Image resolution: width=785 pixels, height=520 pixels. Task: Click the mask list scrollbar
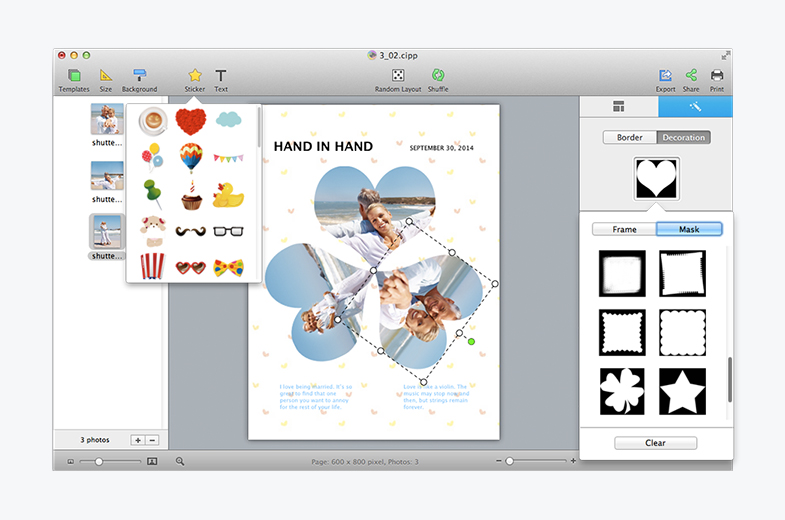click(729, 379)
